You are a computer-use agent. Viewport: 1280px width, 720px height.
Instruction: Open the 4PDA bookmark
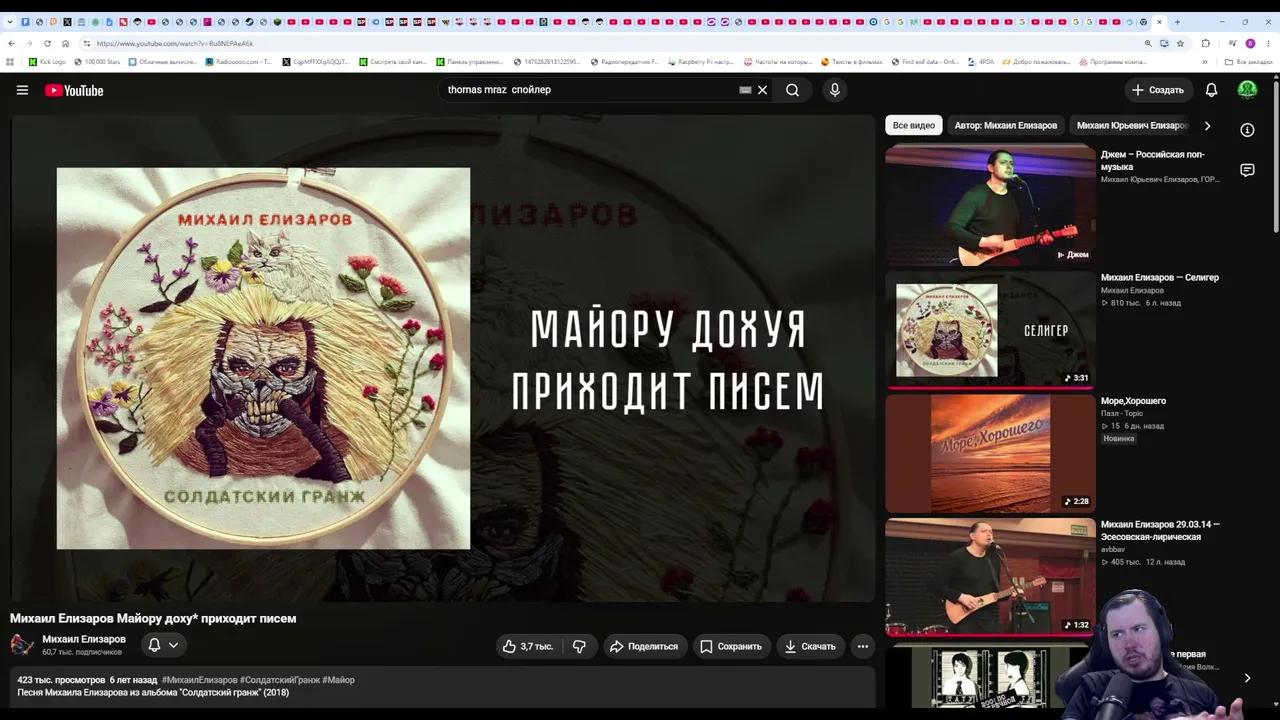980,62
